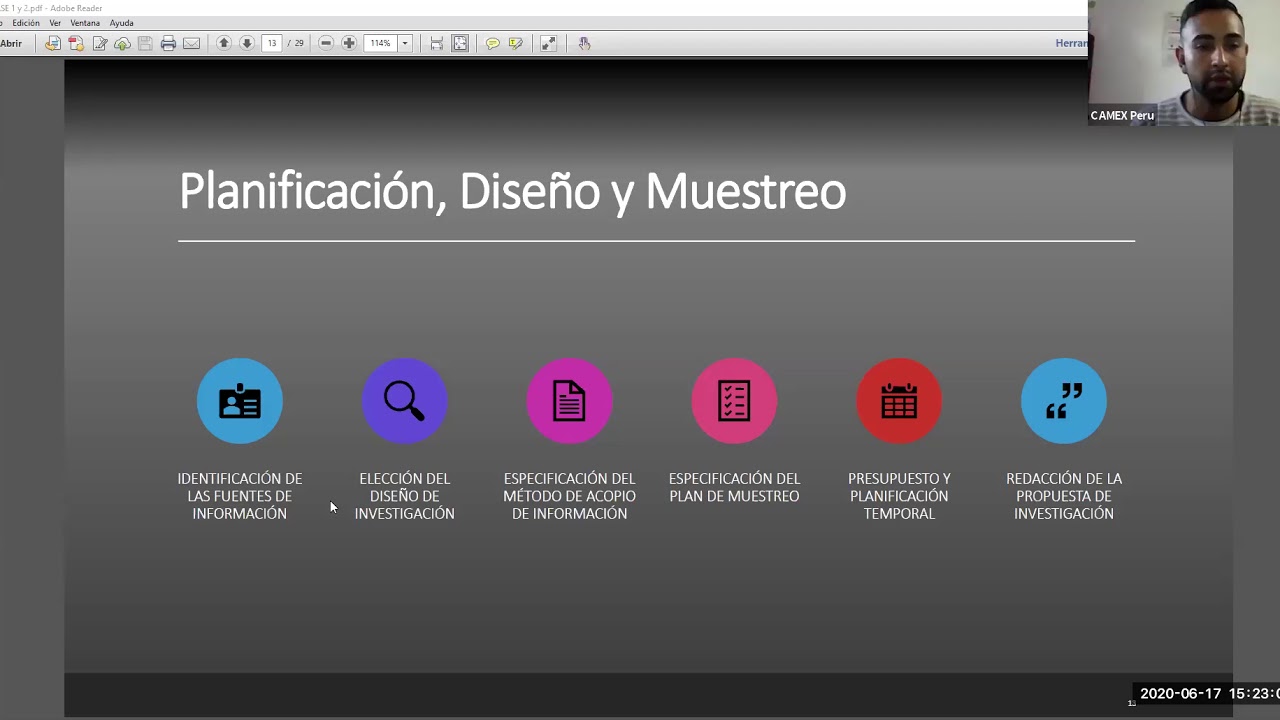Click the hand touch mode icon
The height and width of the screenshot is (720, 1280).
(x=584, y=43)
